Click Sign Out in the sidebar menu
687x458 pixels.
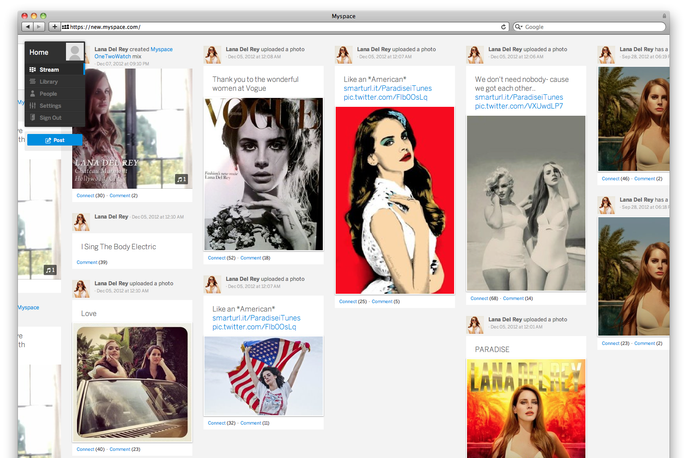50,117
